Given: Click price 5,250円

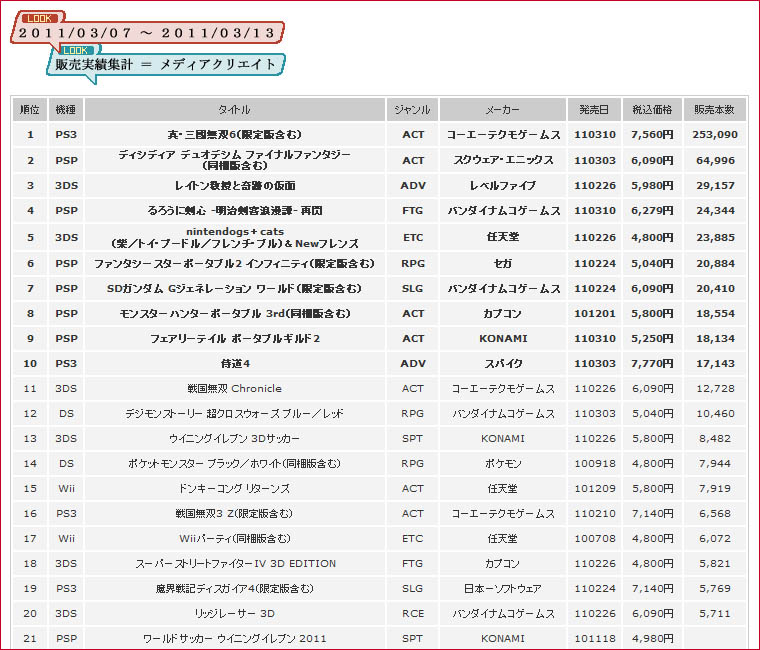Looking at the screenshot, I should click(652, 338).
